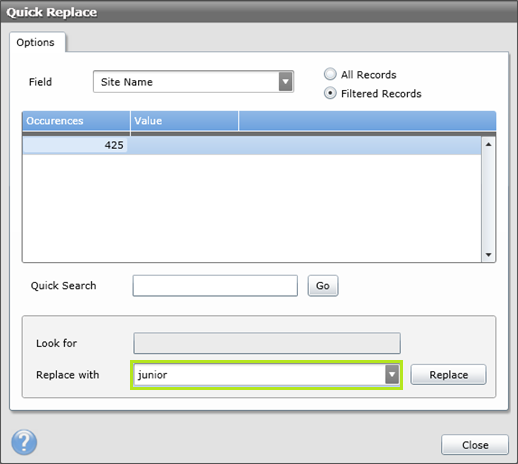Close the Quick Replace dialog
The width and height of the screenshot is (518, 464).
pos(475,445)
